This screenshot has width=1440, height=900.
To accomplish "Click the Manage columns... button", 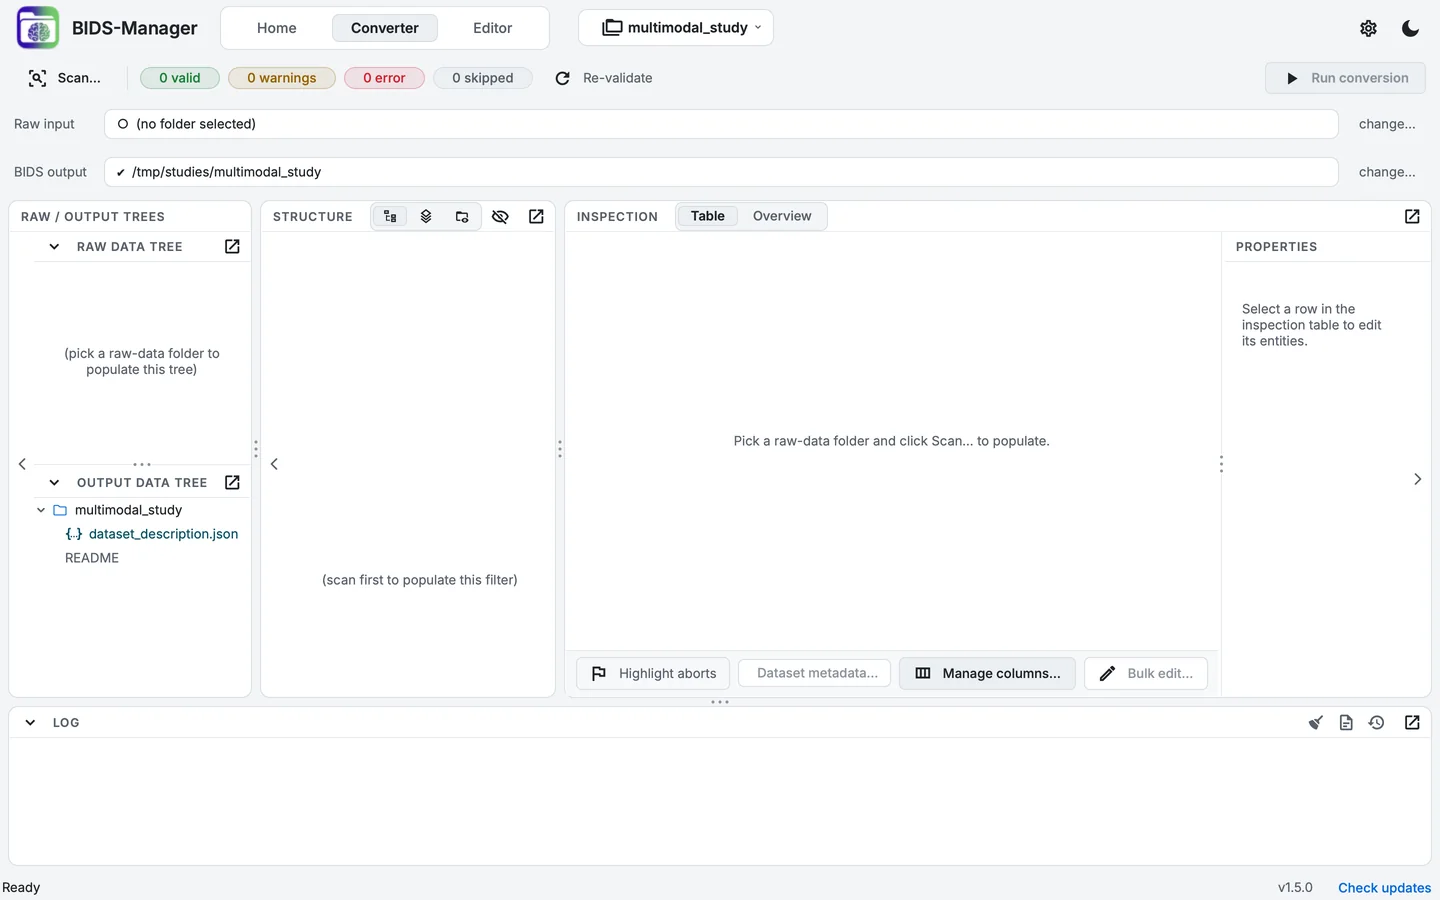I will [x=987, y=673].
